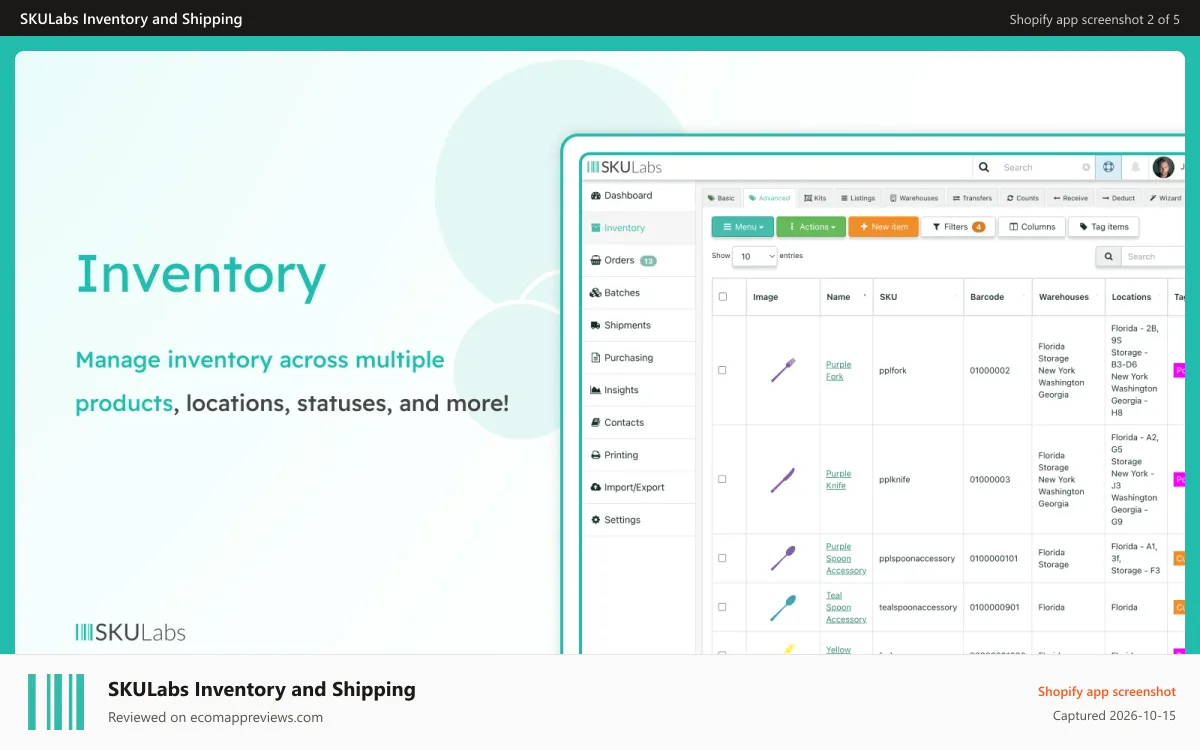
Task: Open the Teal Spoon Accessory link
Action: coord(846,607)
